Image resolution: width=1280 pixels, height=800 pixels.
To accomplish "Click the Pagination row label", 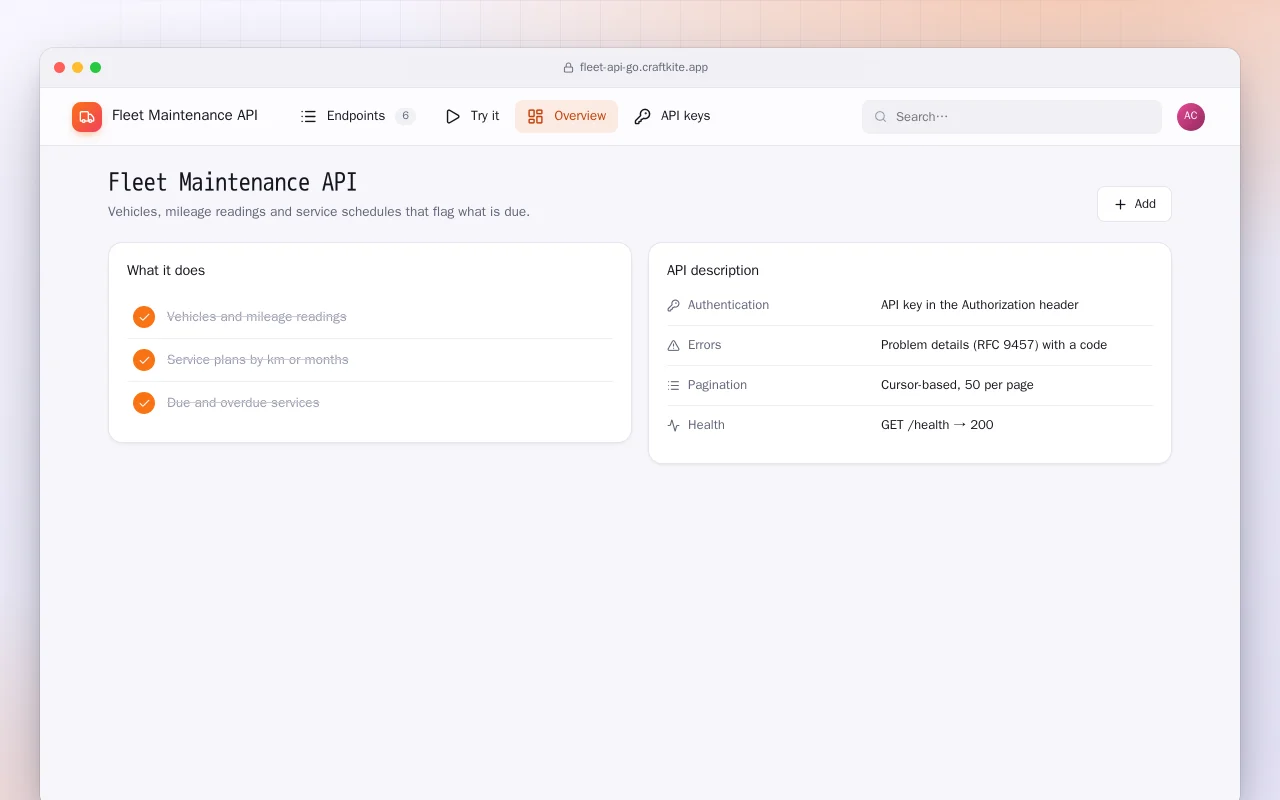I will tap(717, 385).
